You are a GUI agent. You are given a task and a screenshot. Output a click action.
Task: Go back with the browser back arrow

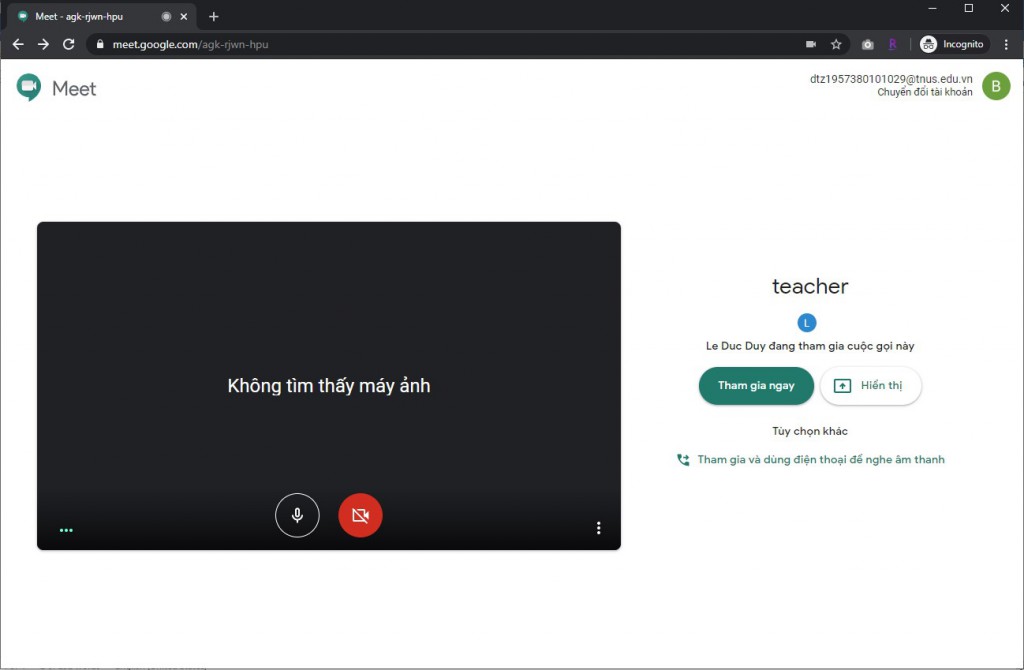18,44
